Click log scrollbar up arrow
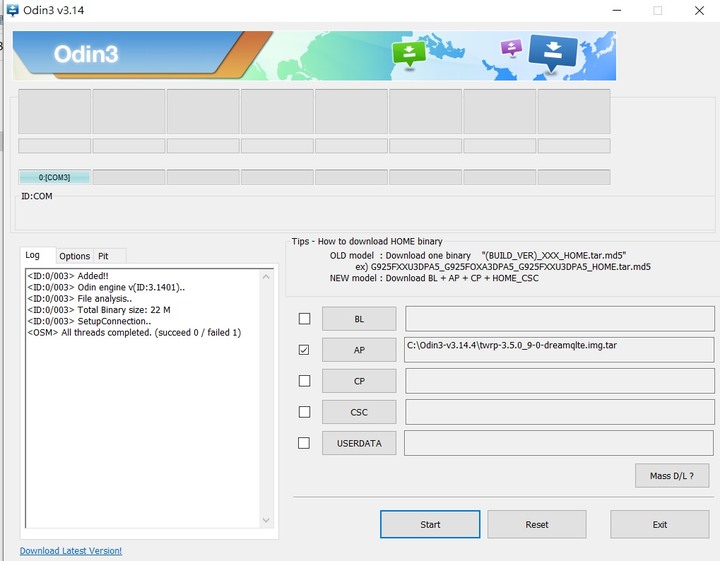720x561 pixels. pyautogui.click(x=266, y=276)
